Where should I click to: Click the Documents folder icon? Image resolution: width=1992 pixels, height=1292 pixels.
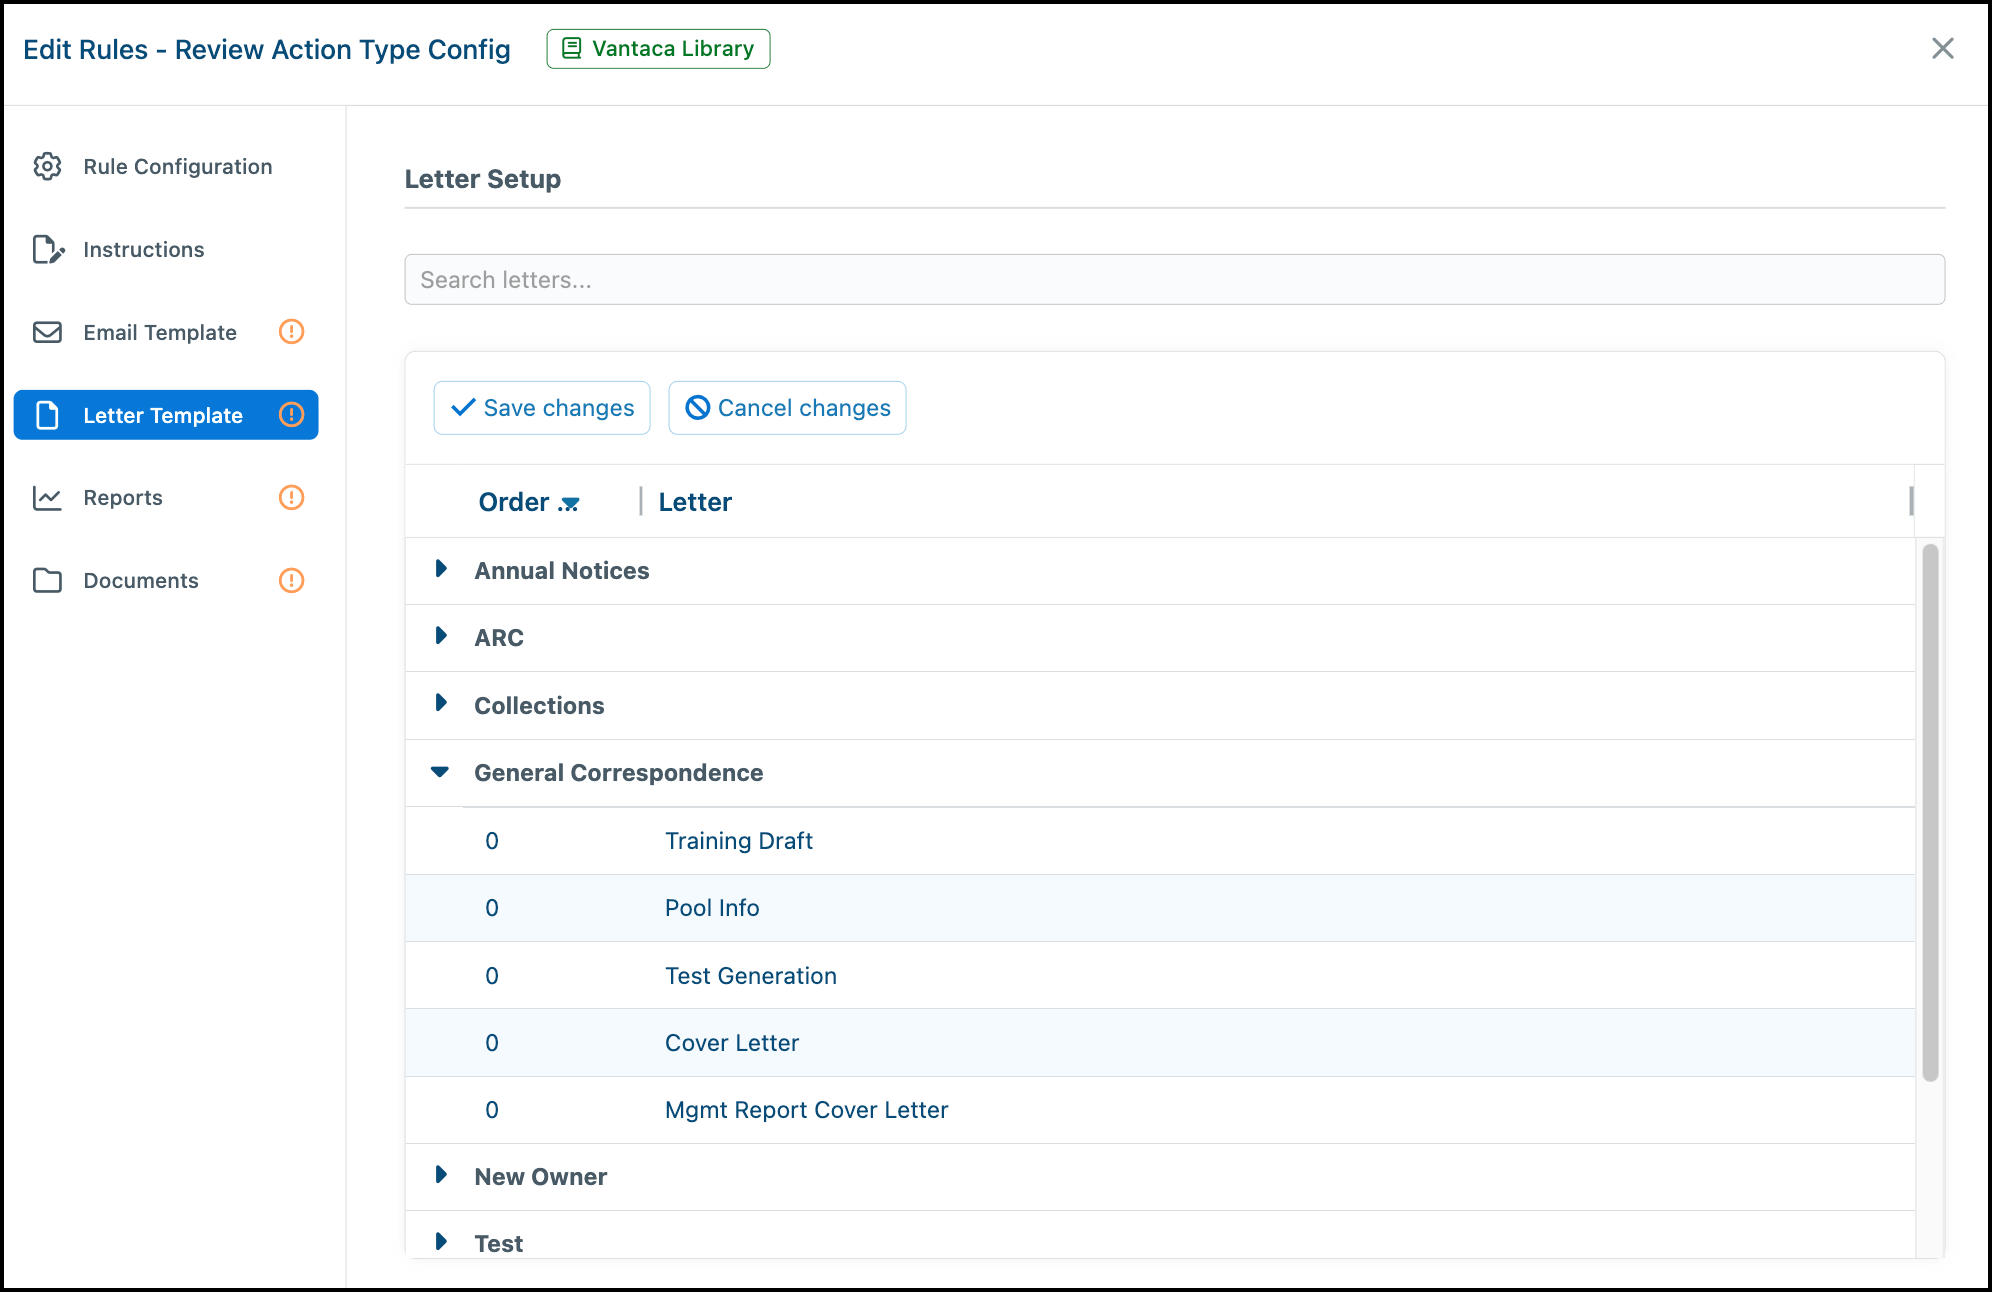click(47, 581)
